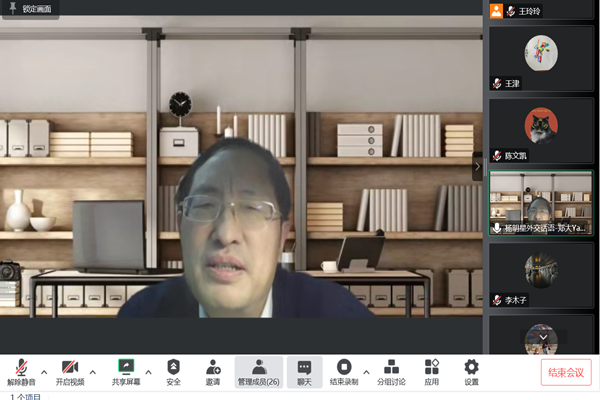
Task: Collapse the participant video sidebar chevron
Action: pos(478,166)
